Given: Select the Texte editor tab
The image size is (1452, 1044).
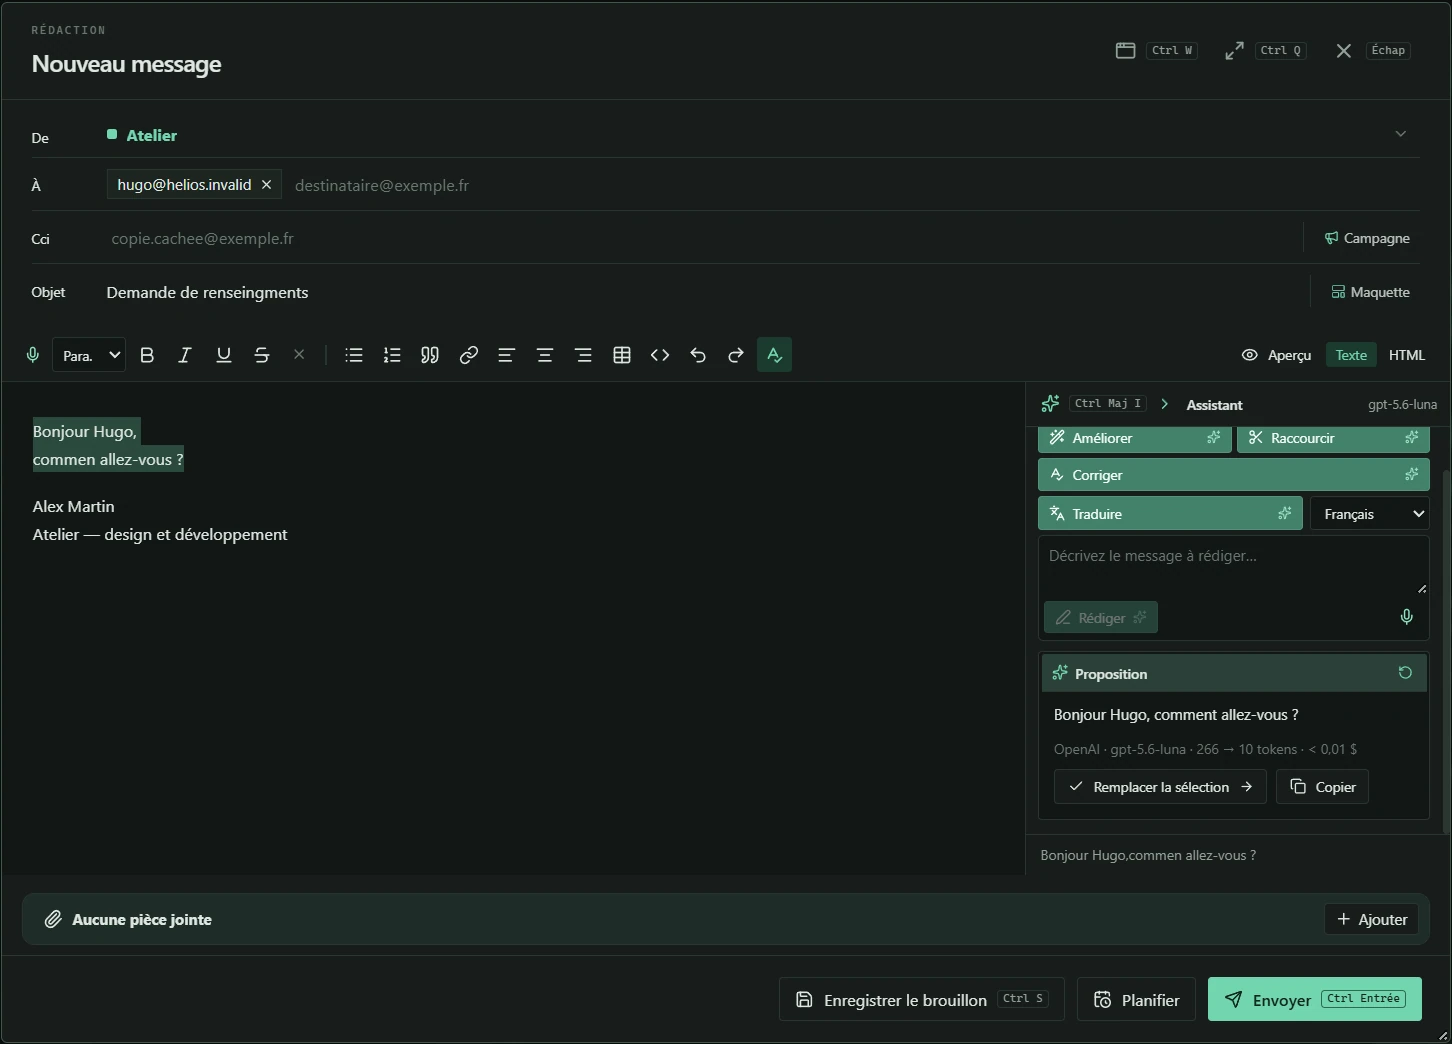Looking at the screenshot, I should pos(1351,355).
